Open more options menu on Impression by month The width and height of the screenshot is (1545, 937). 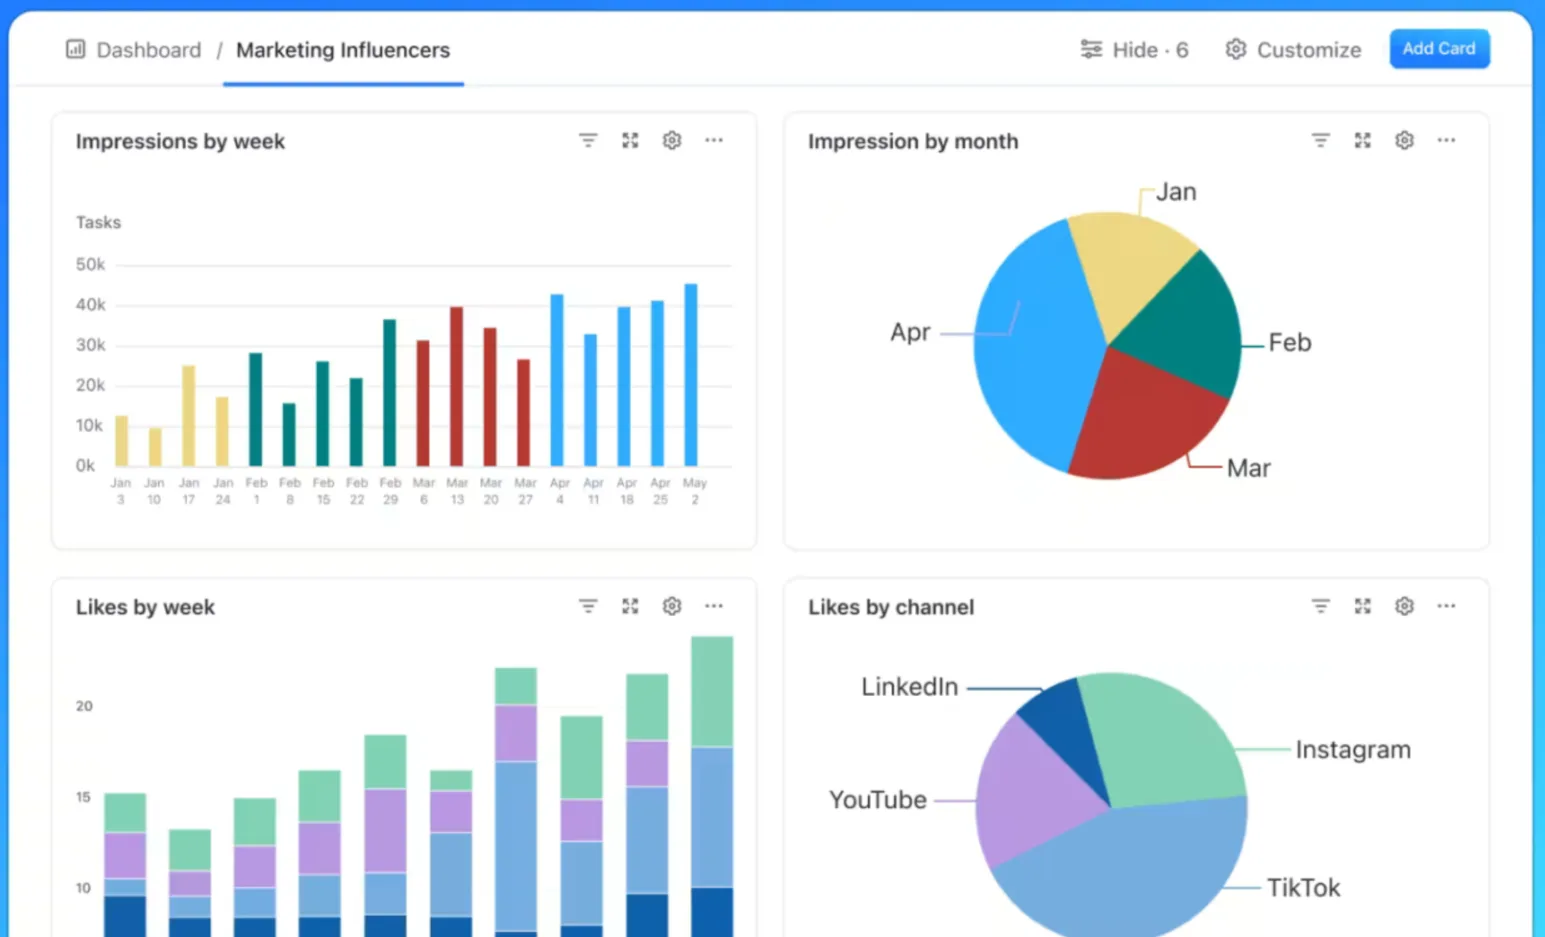click(1446, 140)
